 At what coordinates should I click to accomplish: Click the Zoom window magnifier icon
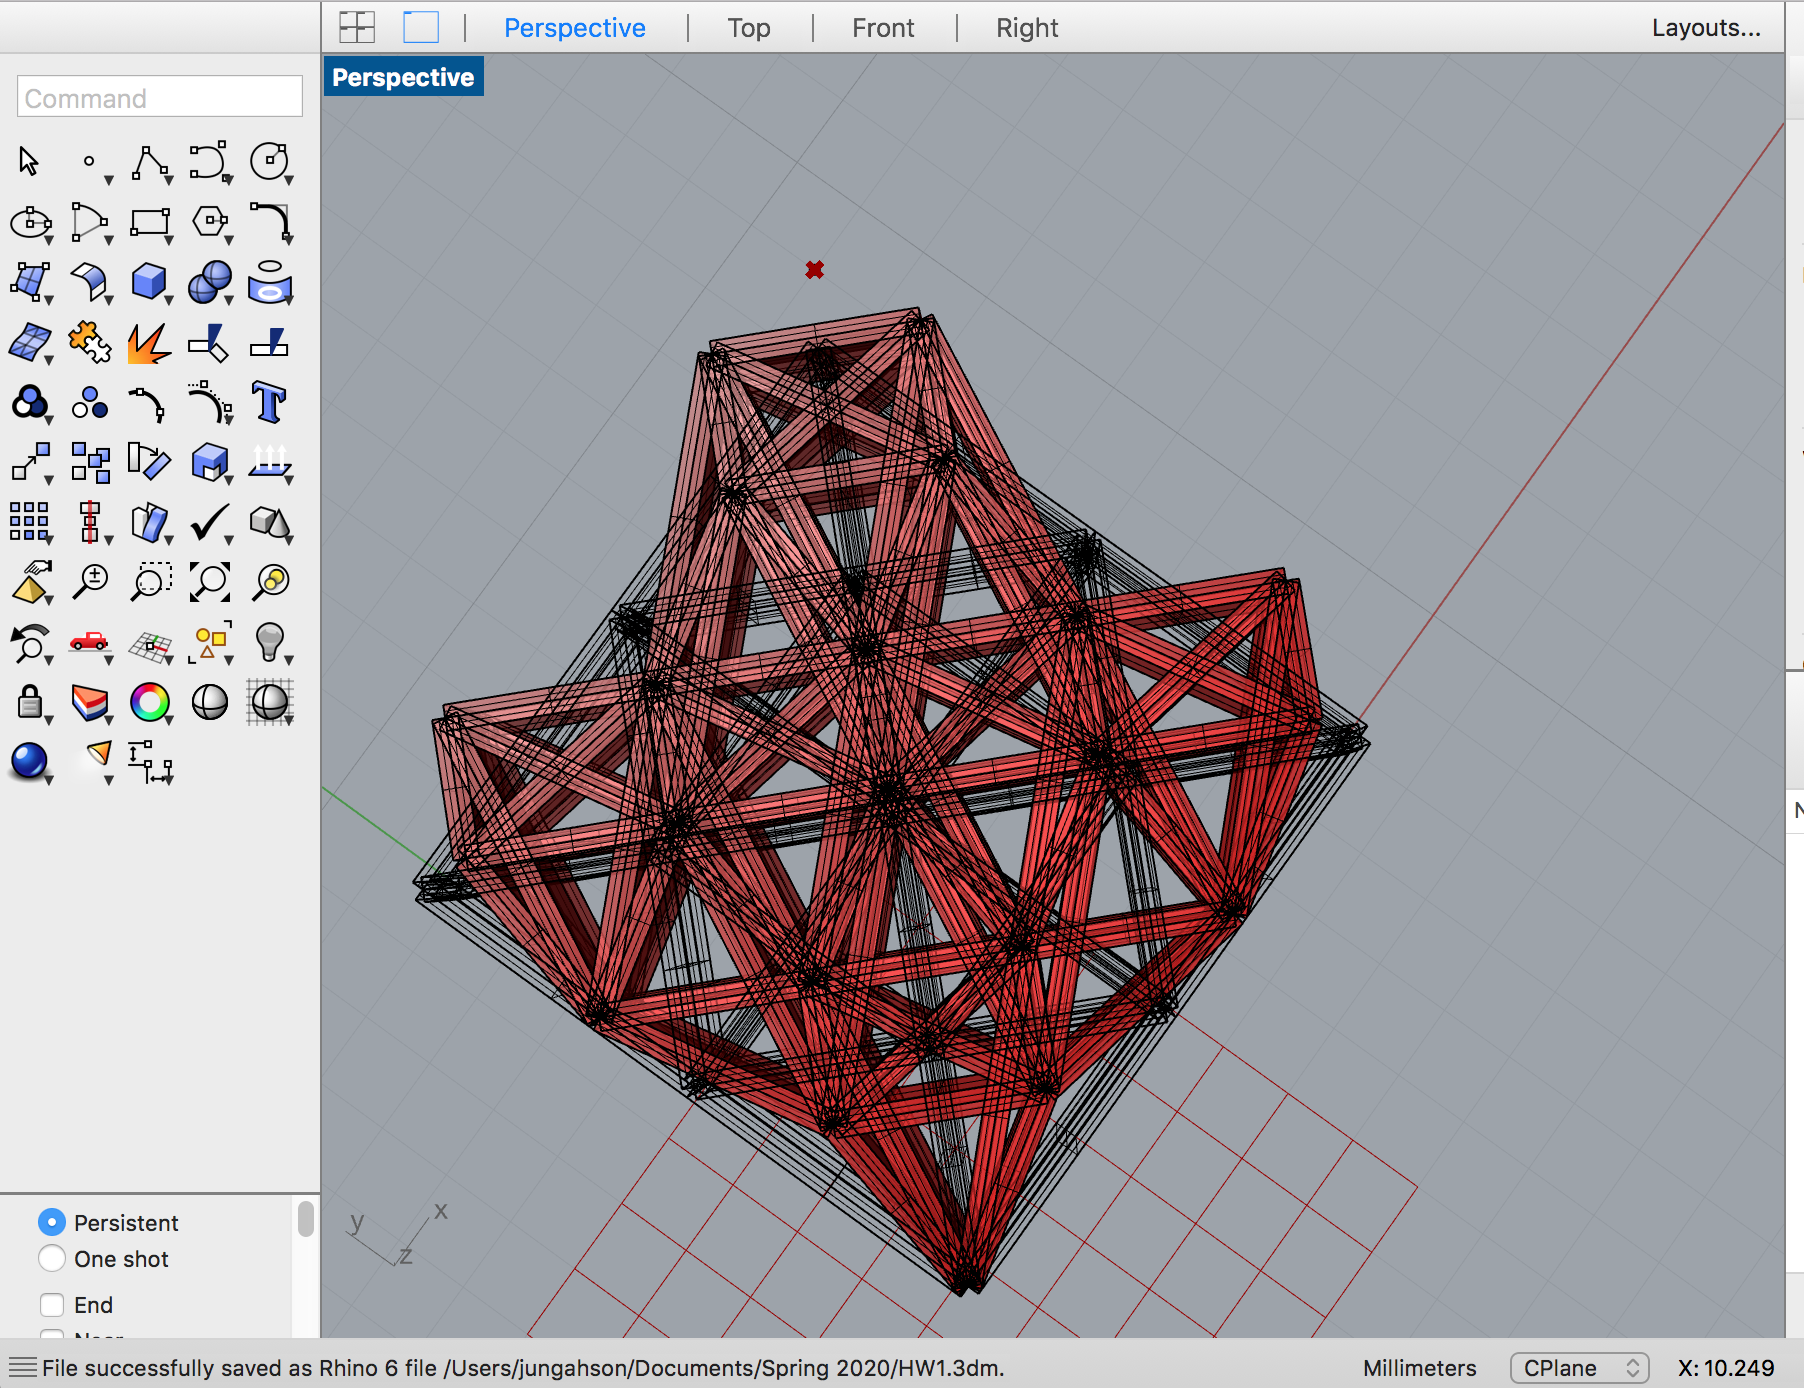point(150,581)
